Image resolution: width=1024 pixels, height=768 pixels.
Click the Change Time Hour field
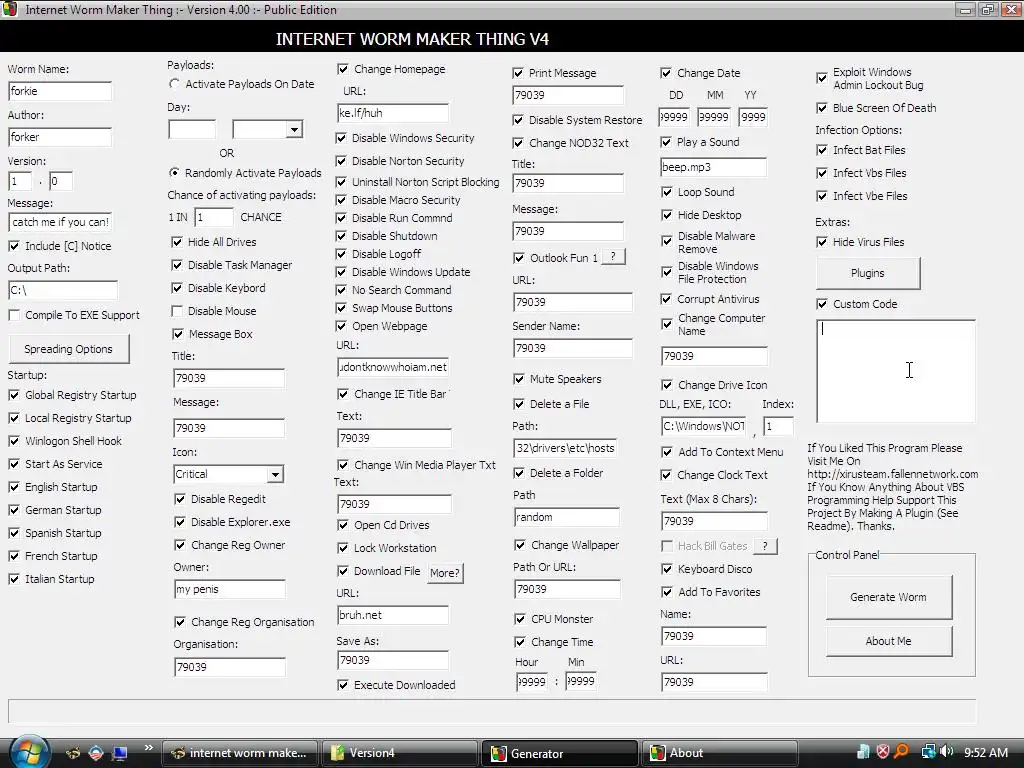(532, 682)
